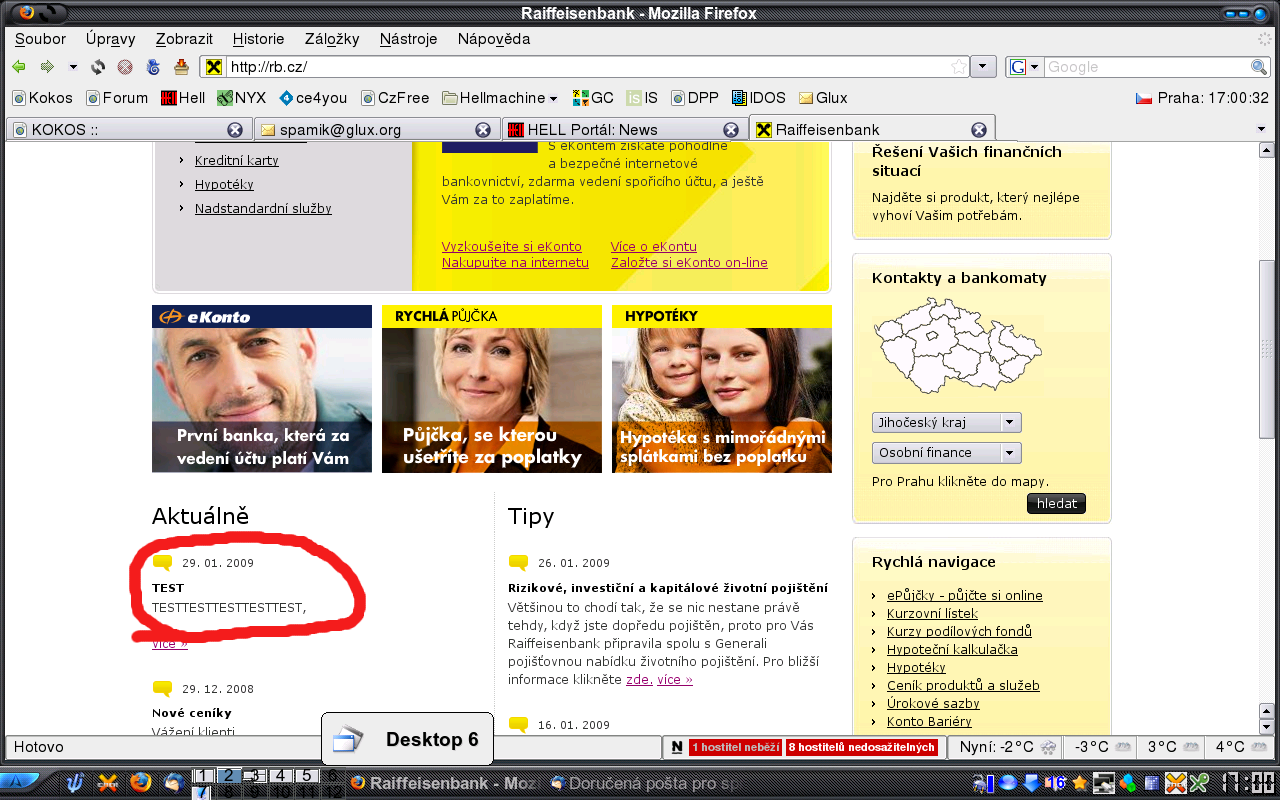Click into the Google search field
Image resolution: width=1280 pixels, height=800 pixels.
(x=1146, y=67)
